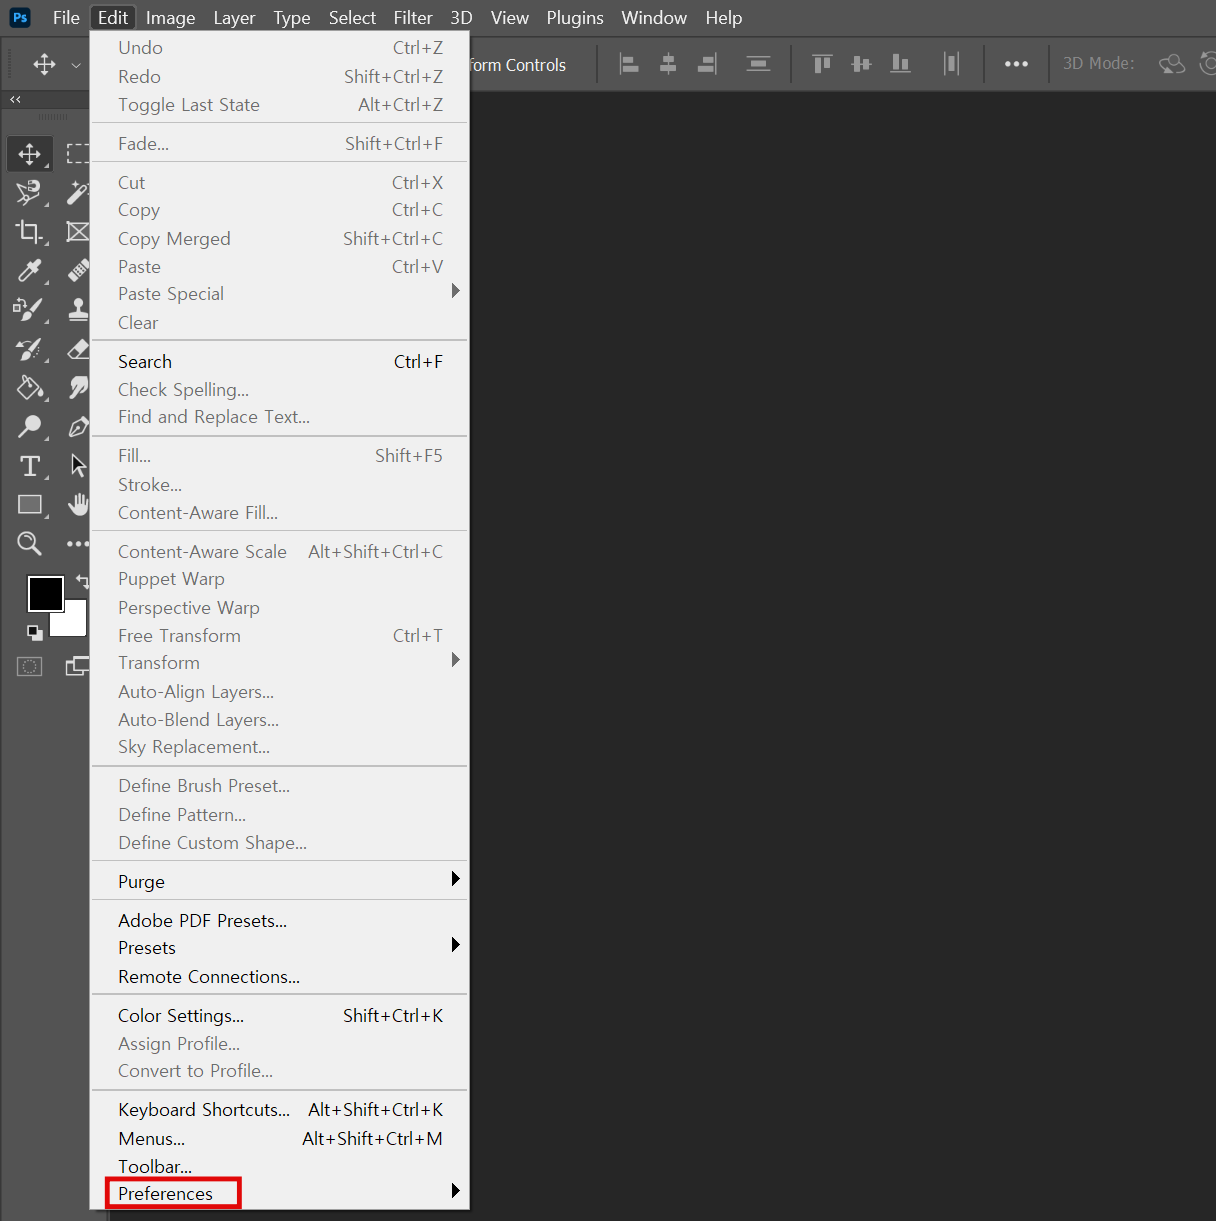Viewport: 1216px width, 1221px height.
Task: Align left edges icon in options bar
Action: pyautogui.click(x=629, y=64)
